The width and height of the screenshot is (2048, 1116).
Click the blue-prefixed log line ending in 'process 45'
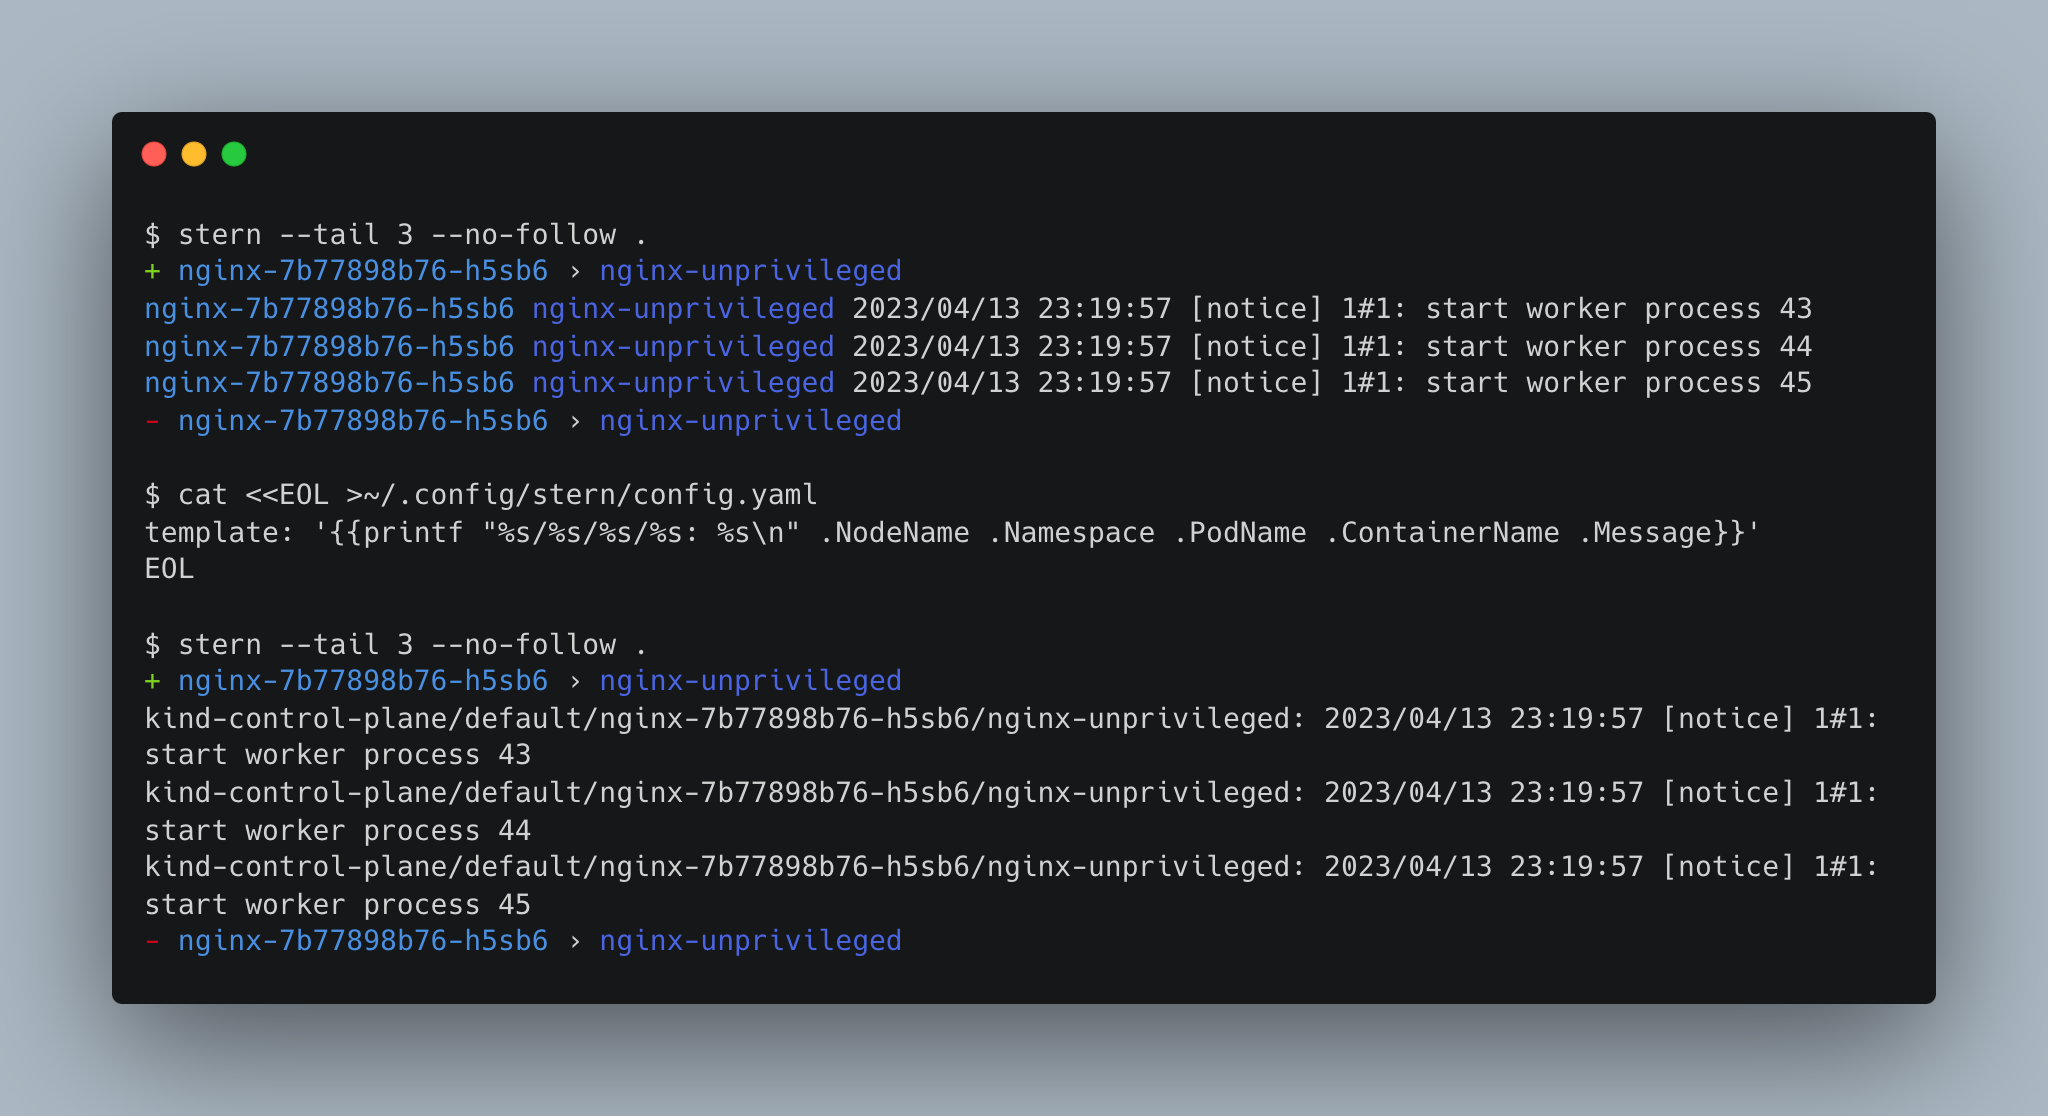978,383
